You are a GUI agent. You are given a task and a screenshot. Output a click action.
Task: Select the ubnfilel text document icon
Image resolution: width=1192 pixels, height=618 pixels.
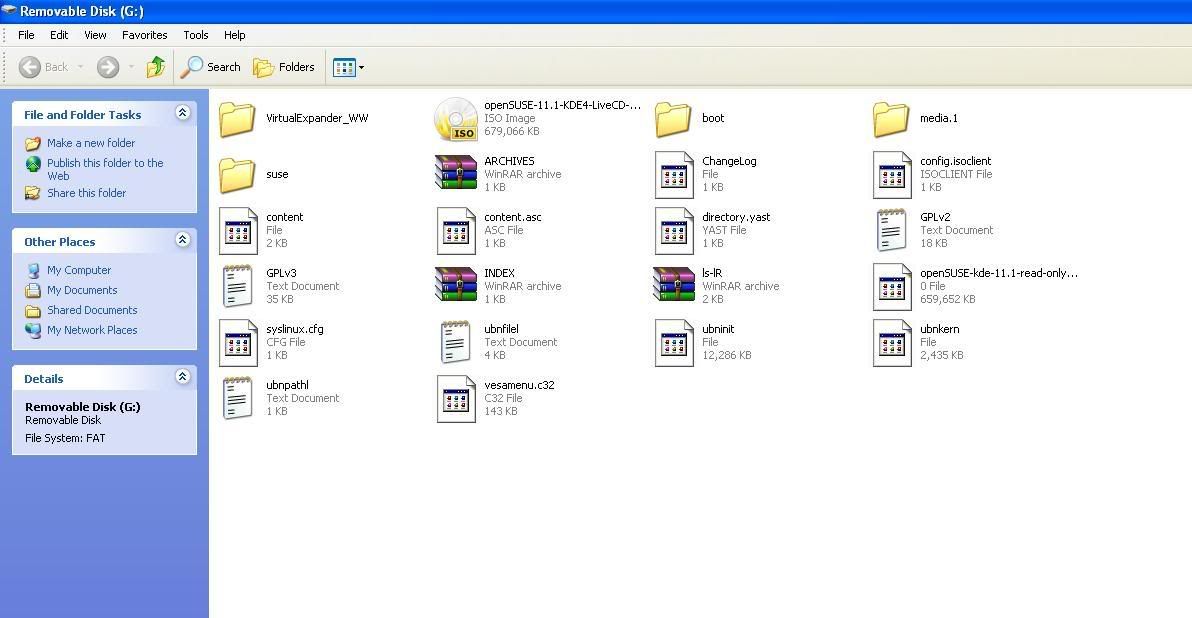click(455, 342)
